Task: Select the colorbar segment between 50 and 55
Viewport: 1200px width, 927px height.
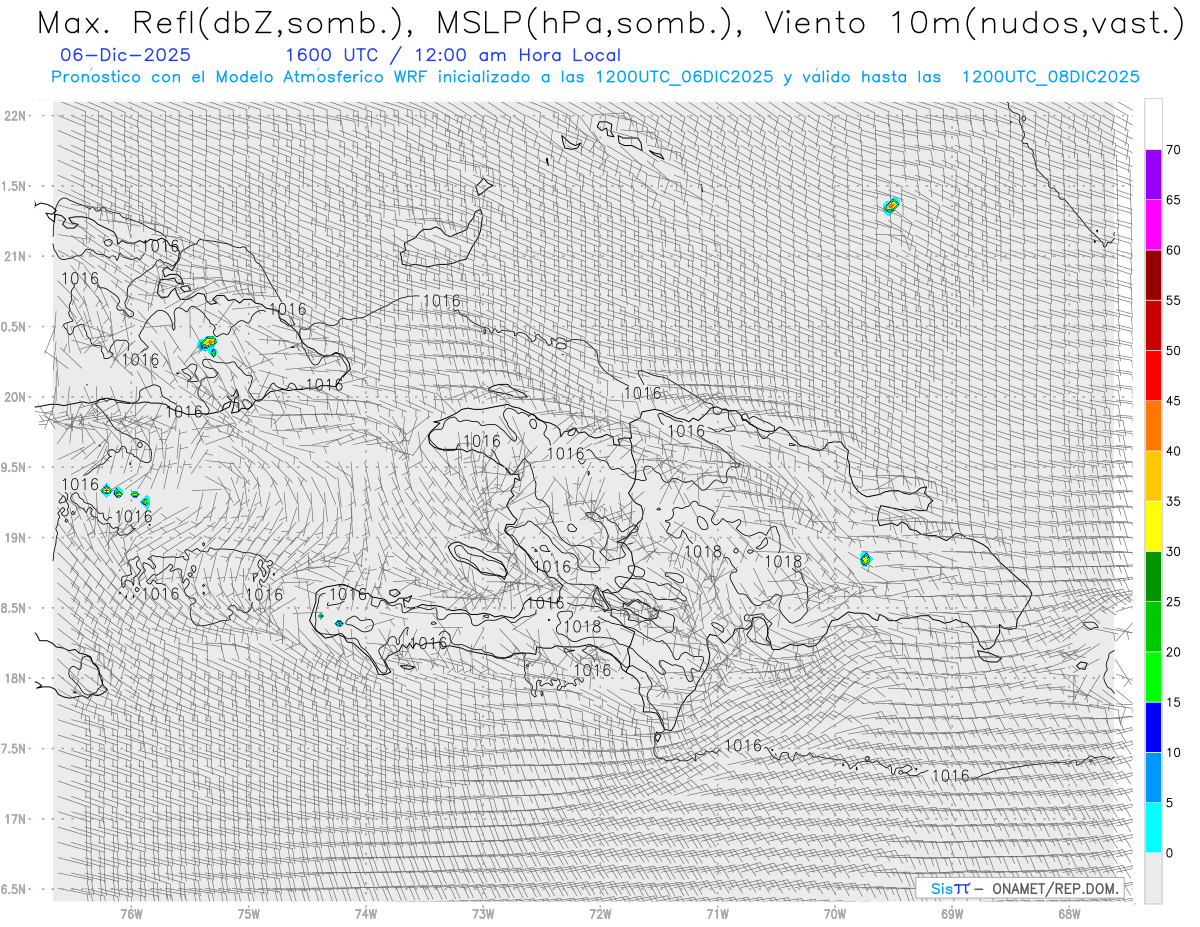Action: [1153, 325]
